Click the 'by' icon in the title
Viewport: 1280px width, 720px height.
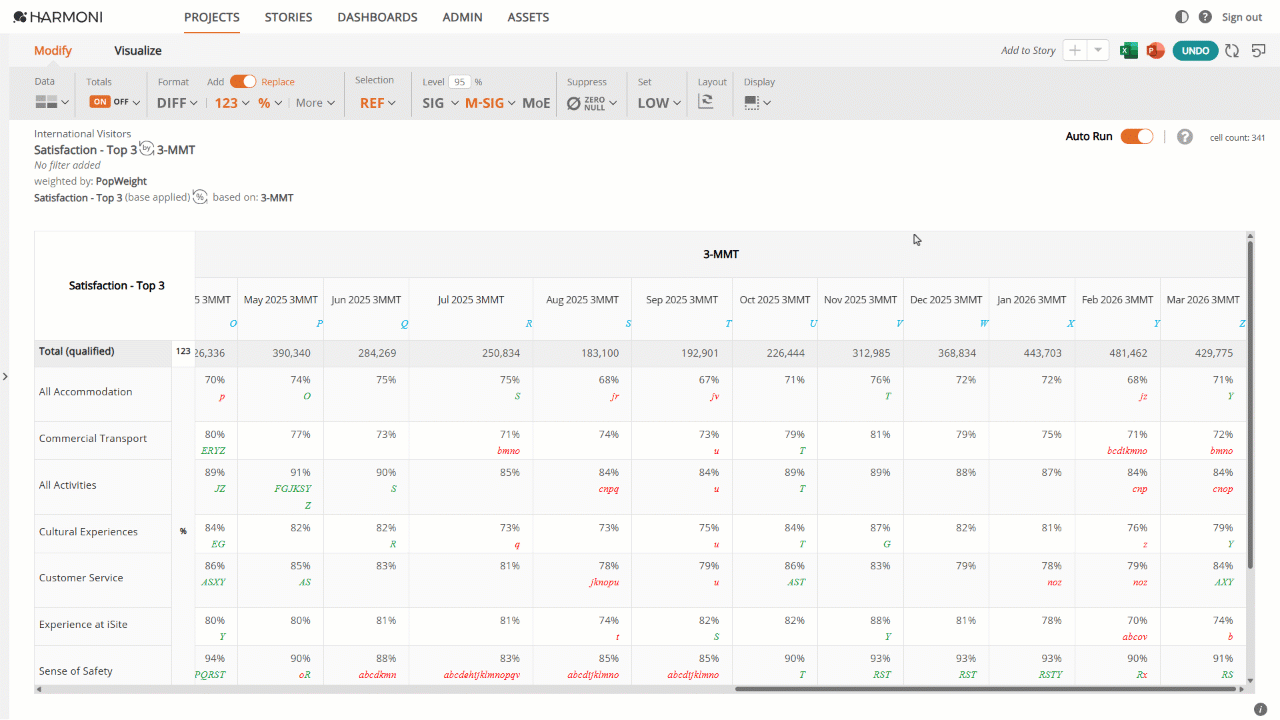click(x=146, y=148)
